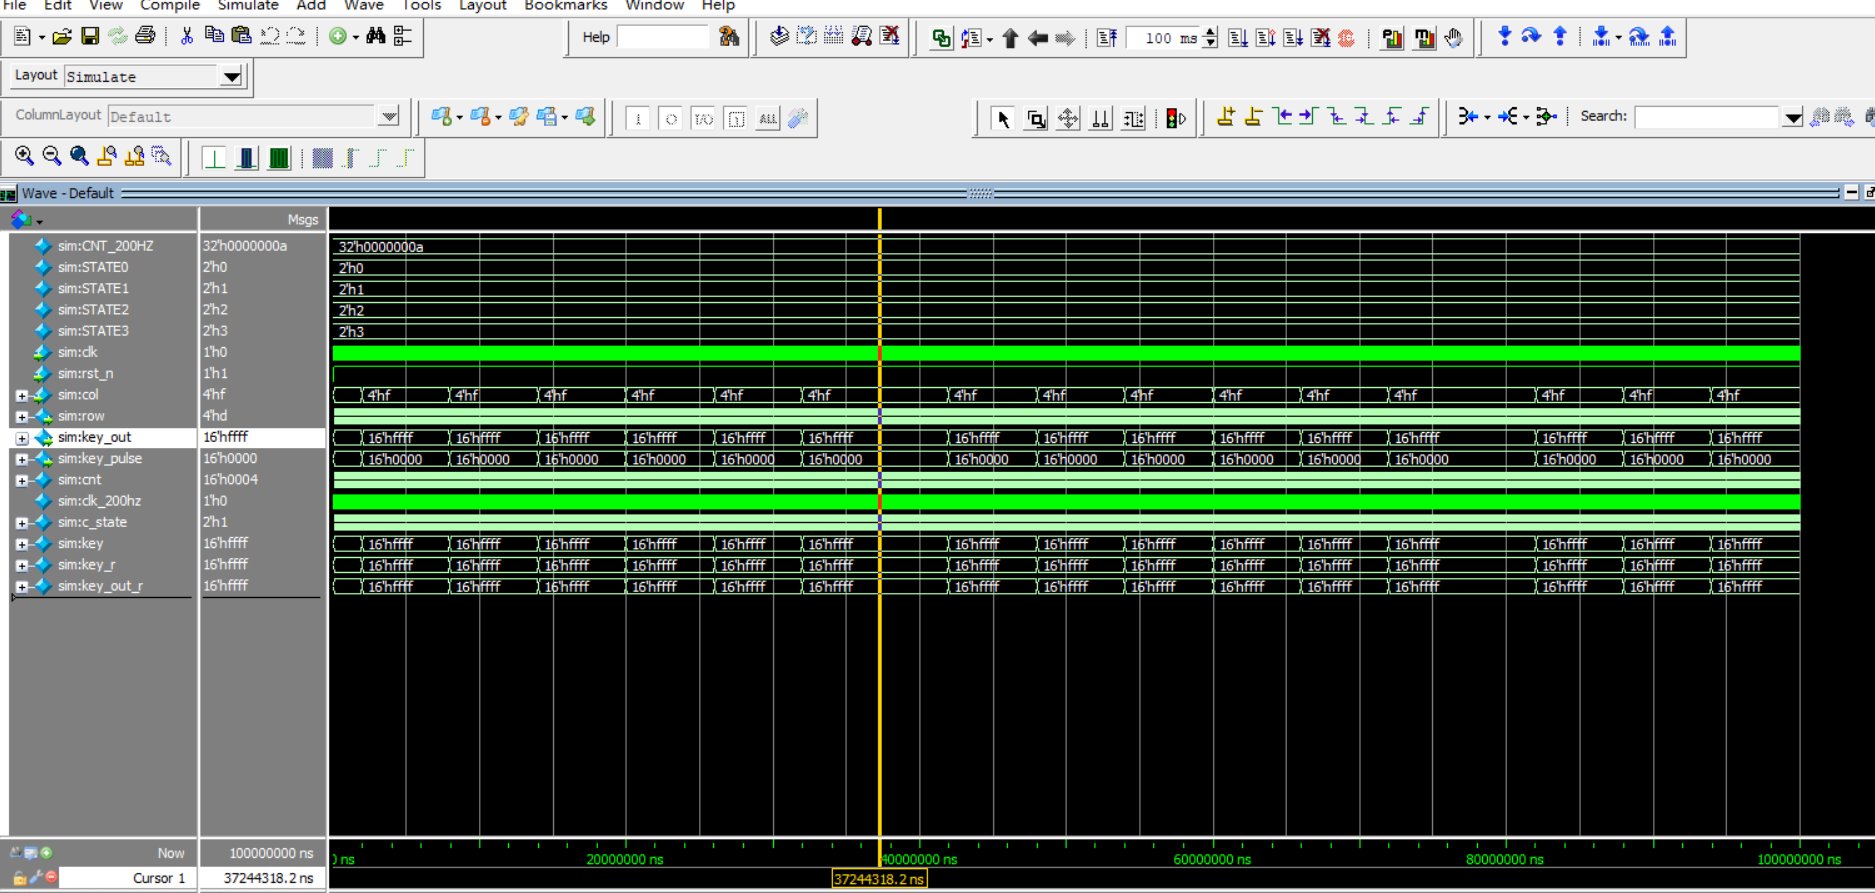Click the Continue Run icon
Screen dimensions: 1875x893
1266,38
